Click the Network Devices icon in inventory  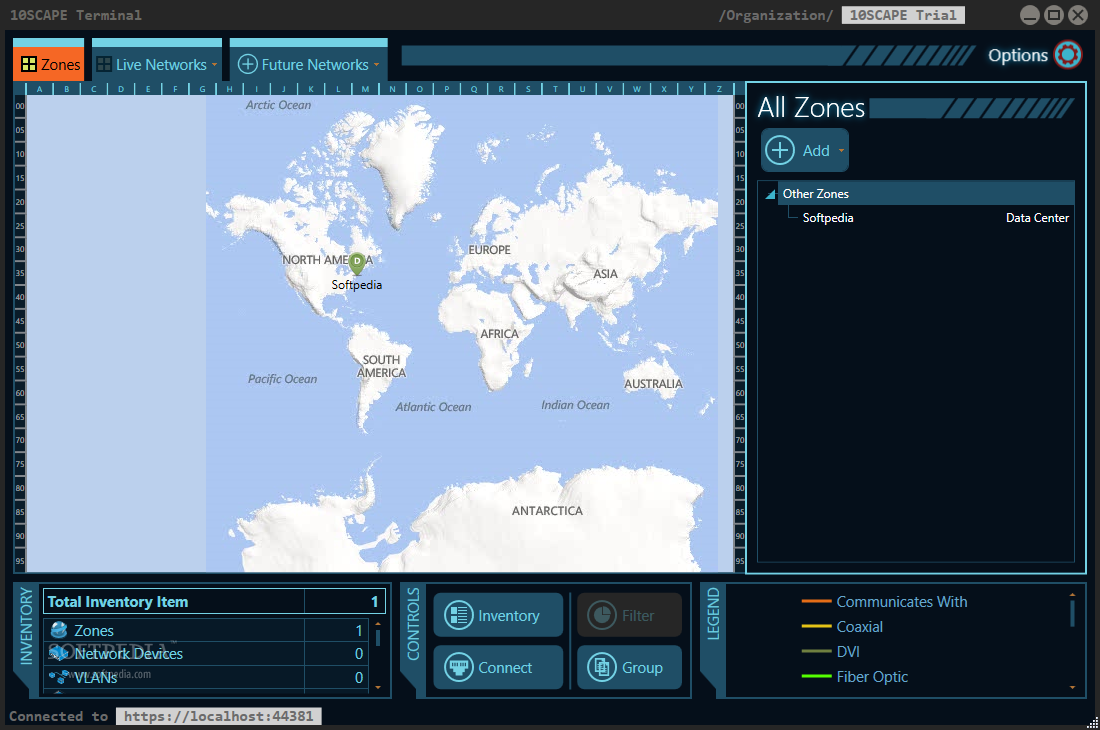click(59, 654)
